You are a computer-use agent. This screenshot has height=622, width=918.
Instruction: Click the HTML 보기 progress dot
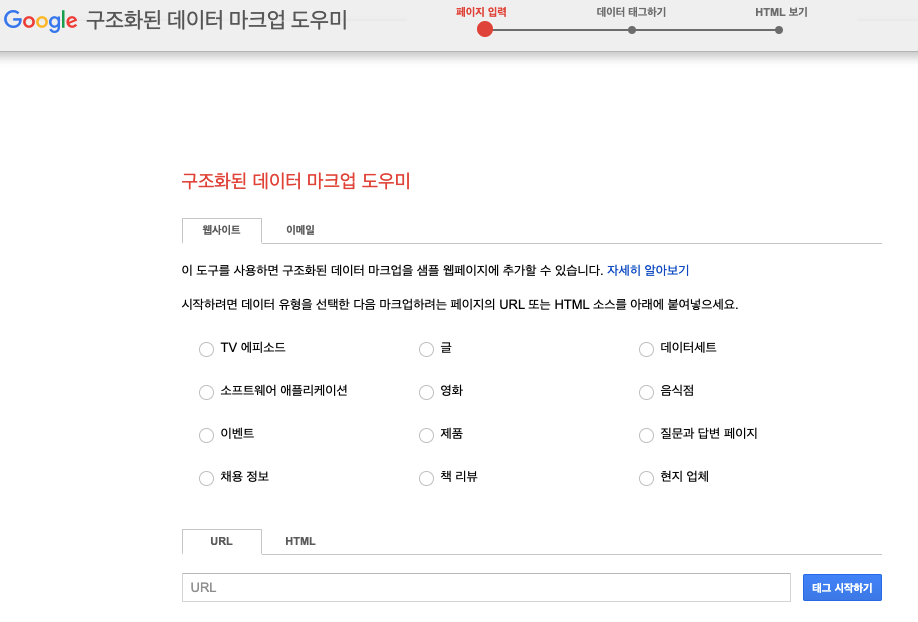(778, 30)
